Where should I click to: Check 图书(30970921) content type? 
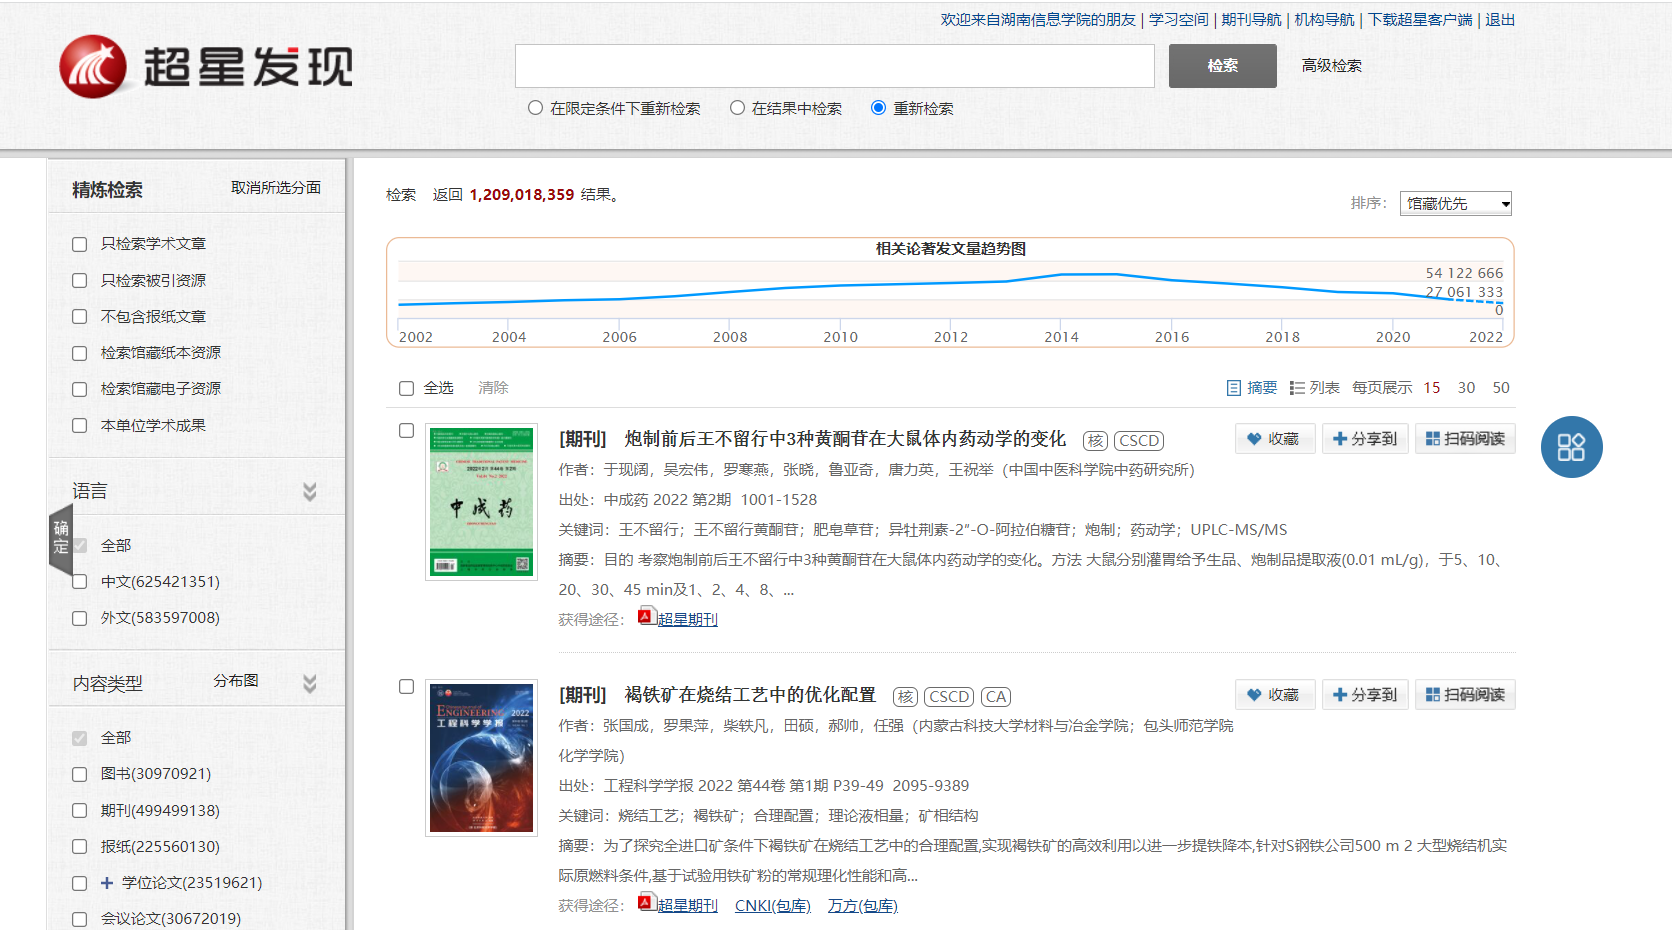click(x=80, y=774)
